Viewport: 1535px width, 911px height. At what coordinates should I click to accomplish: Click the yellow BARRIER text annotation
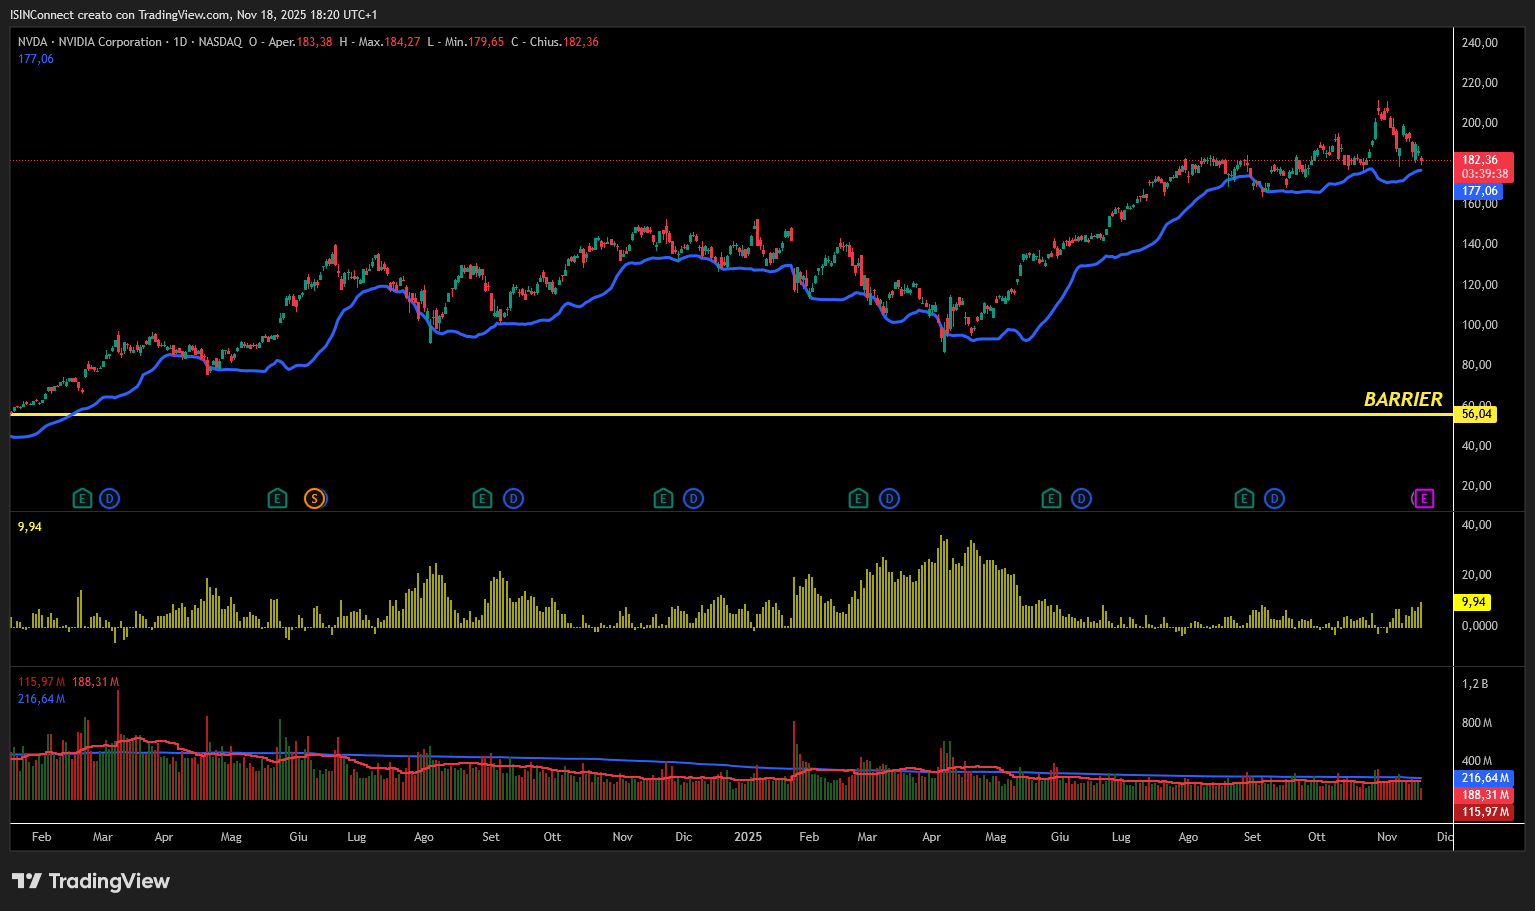click(1403, 399)
